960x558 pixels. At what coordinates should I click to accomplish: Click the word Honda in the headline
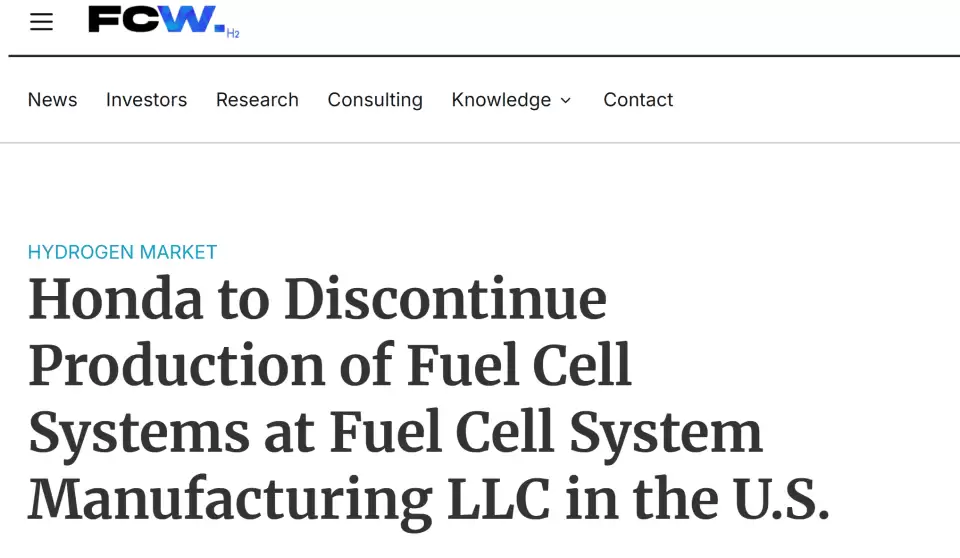pyautogui.click(x=116, y=299)
